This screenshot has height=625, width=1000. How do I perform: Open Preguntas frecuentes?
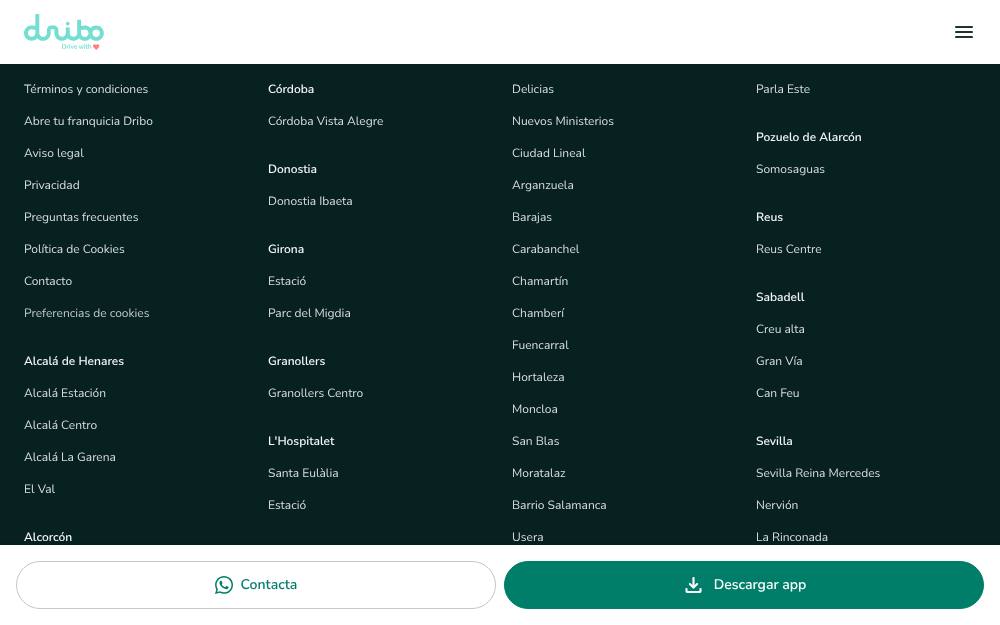click(x=81, y=217)
